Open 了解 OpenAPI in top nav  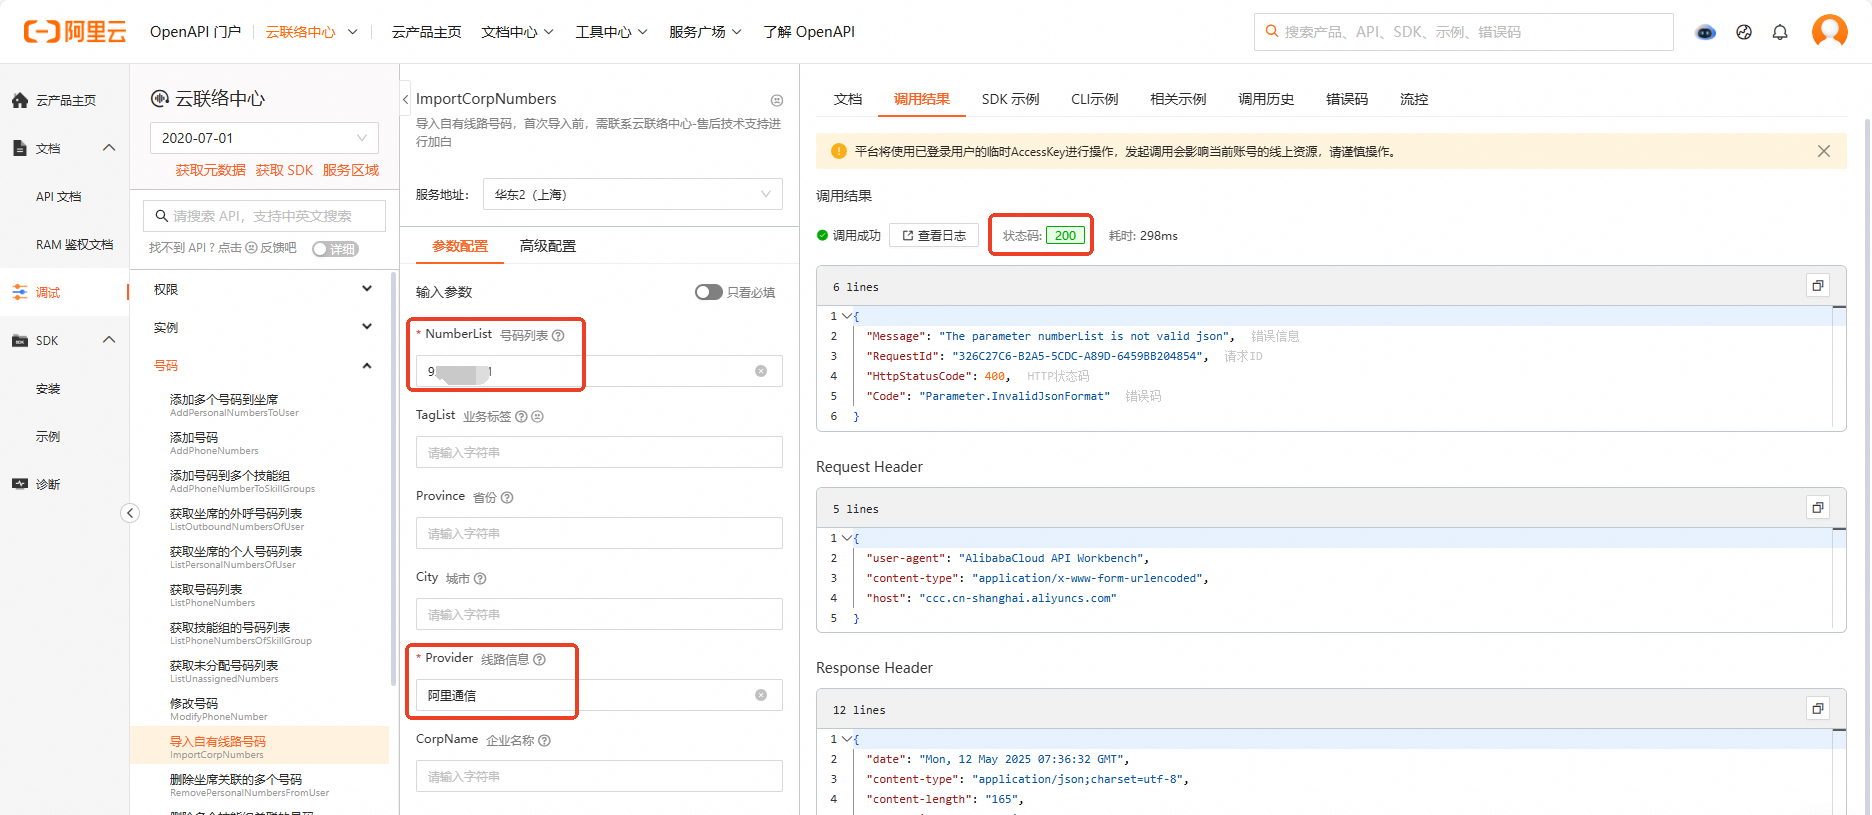point(809,32)
